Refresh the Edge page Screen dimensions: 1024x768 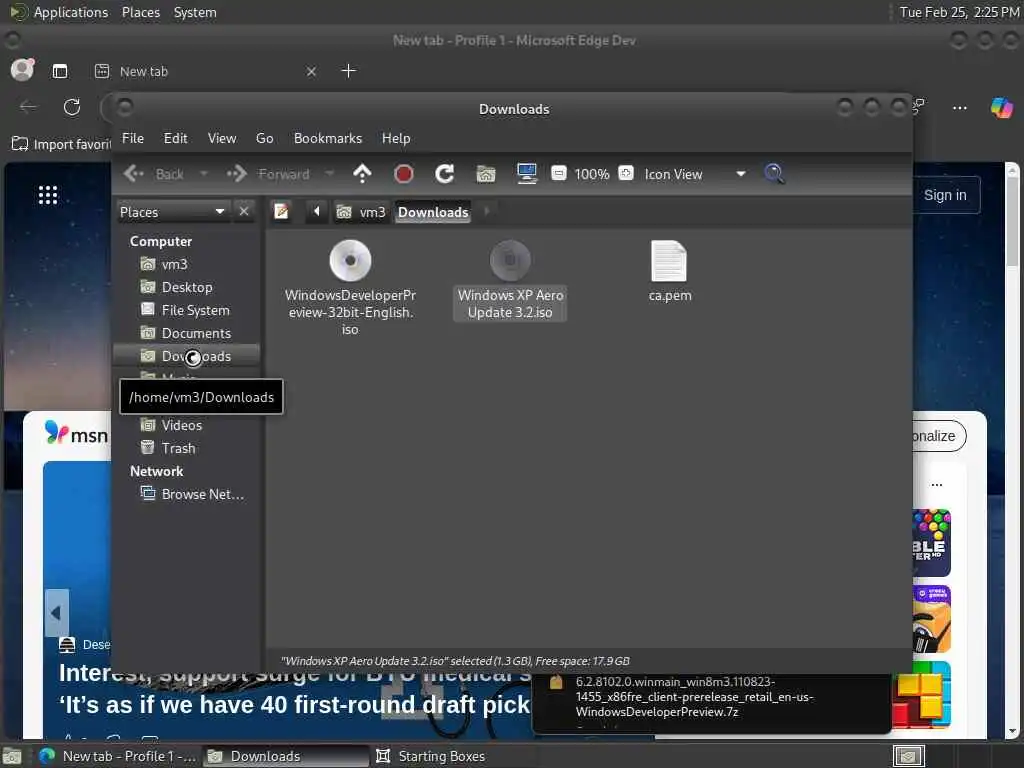pos(72,107)
